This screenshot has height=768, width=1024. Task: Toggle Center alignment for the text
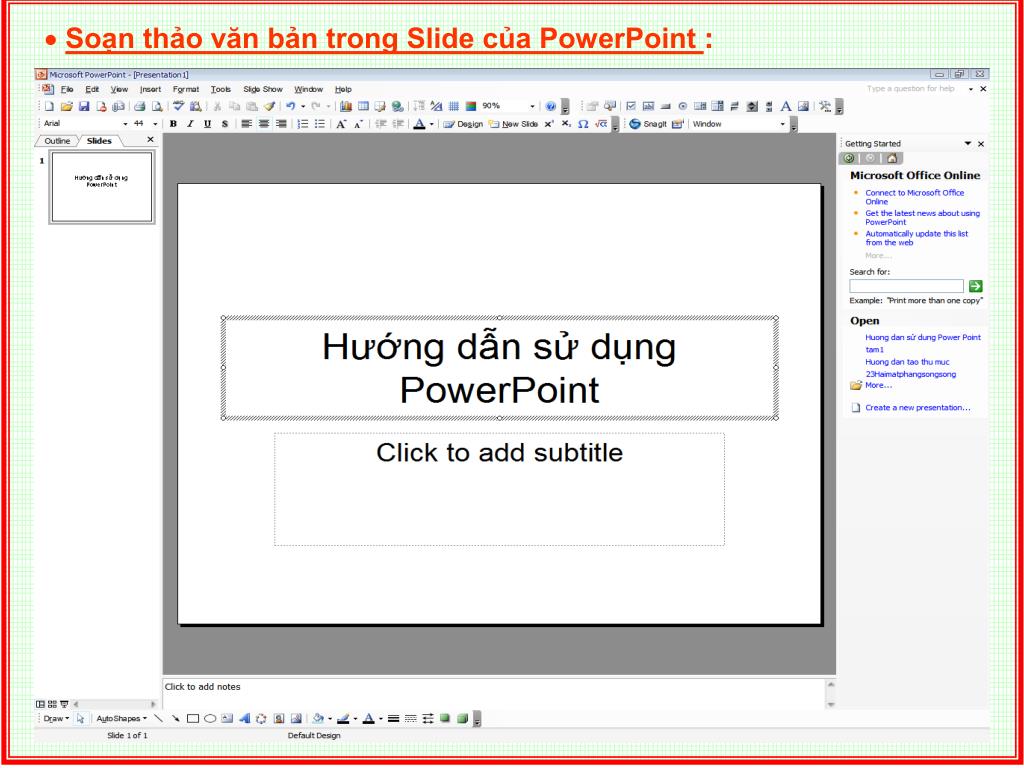tap(264, 124)
